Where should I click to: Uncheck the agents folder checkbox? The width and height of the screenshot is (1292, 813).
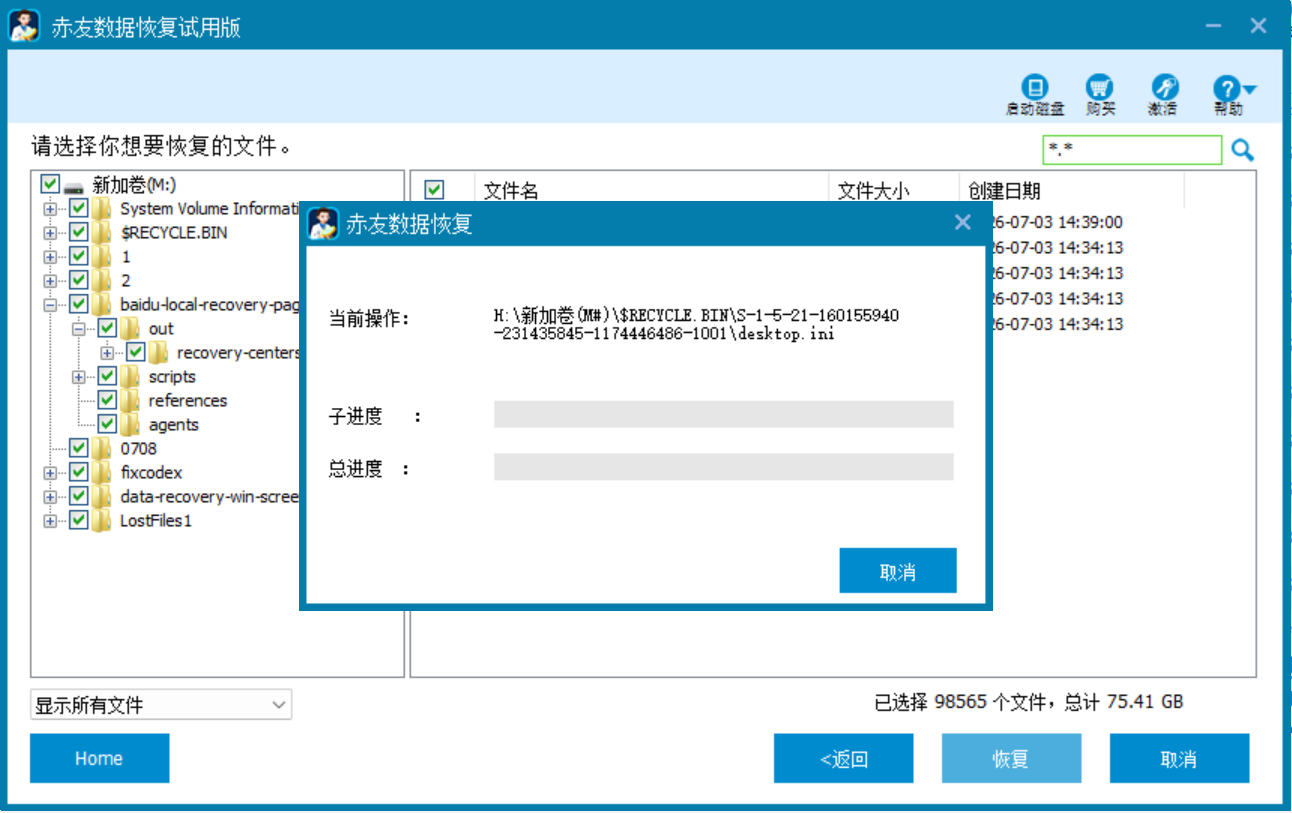(x=107, y=425)
